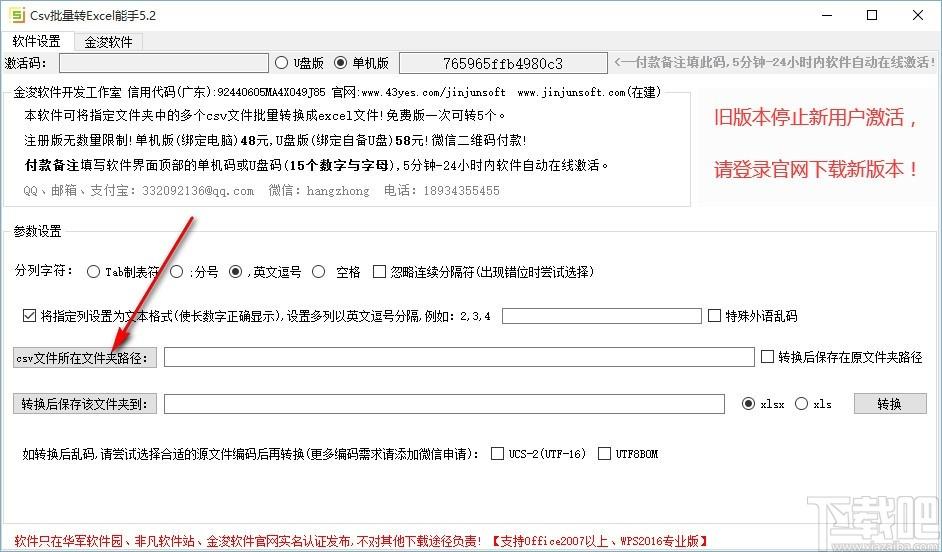Image resolution: width=942 pixels, height=552 pixels.
Task: Click the 微信: hangzhong text
Action: point(319,191)
